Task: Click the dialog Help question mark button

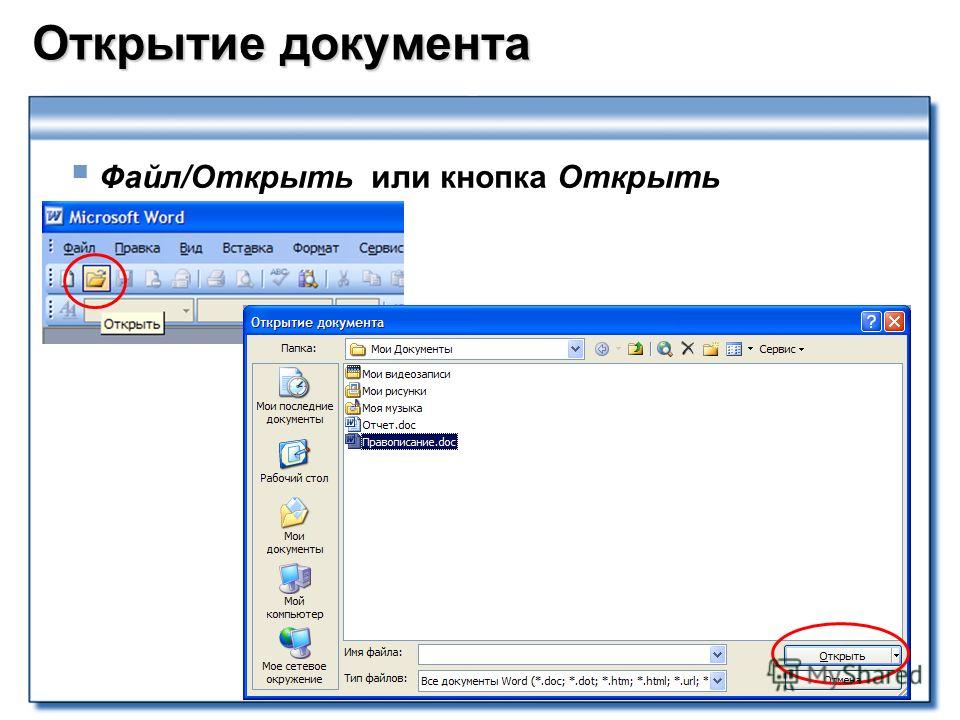Action: [871, 321]
